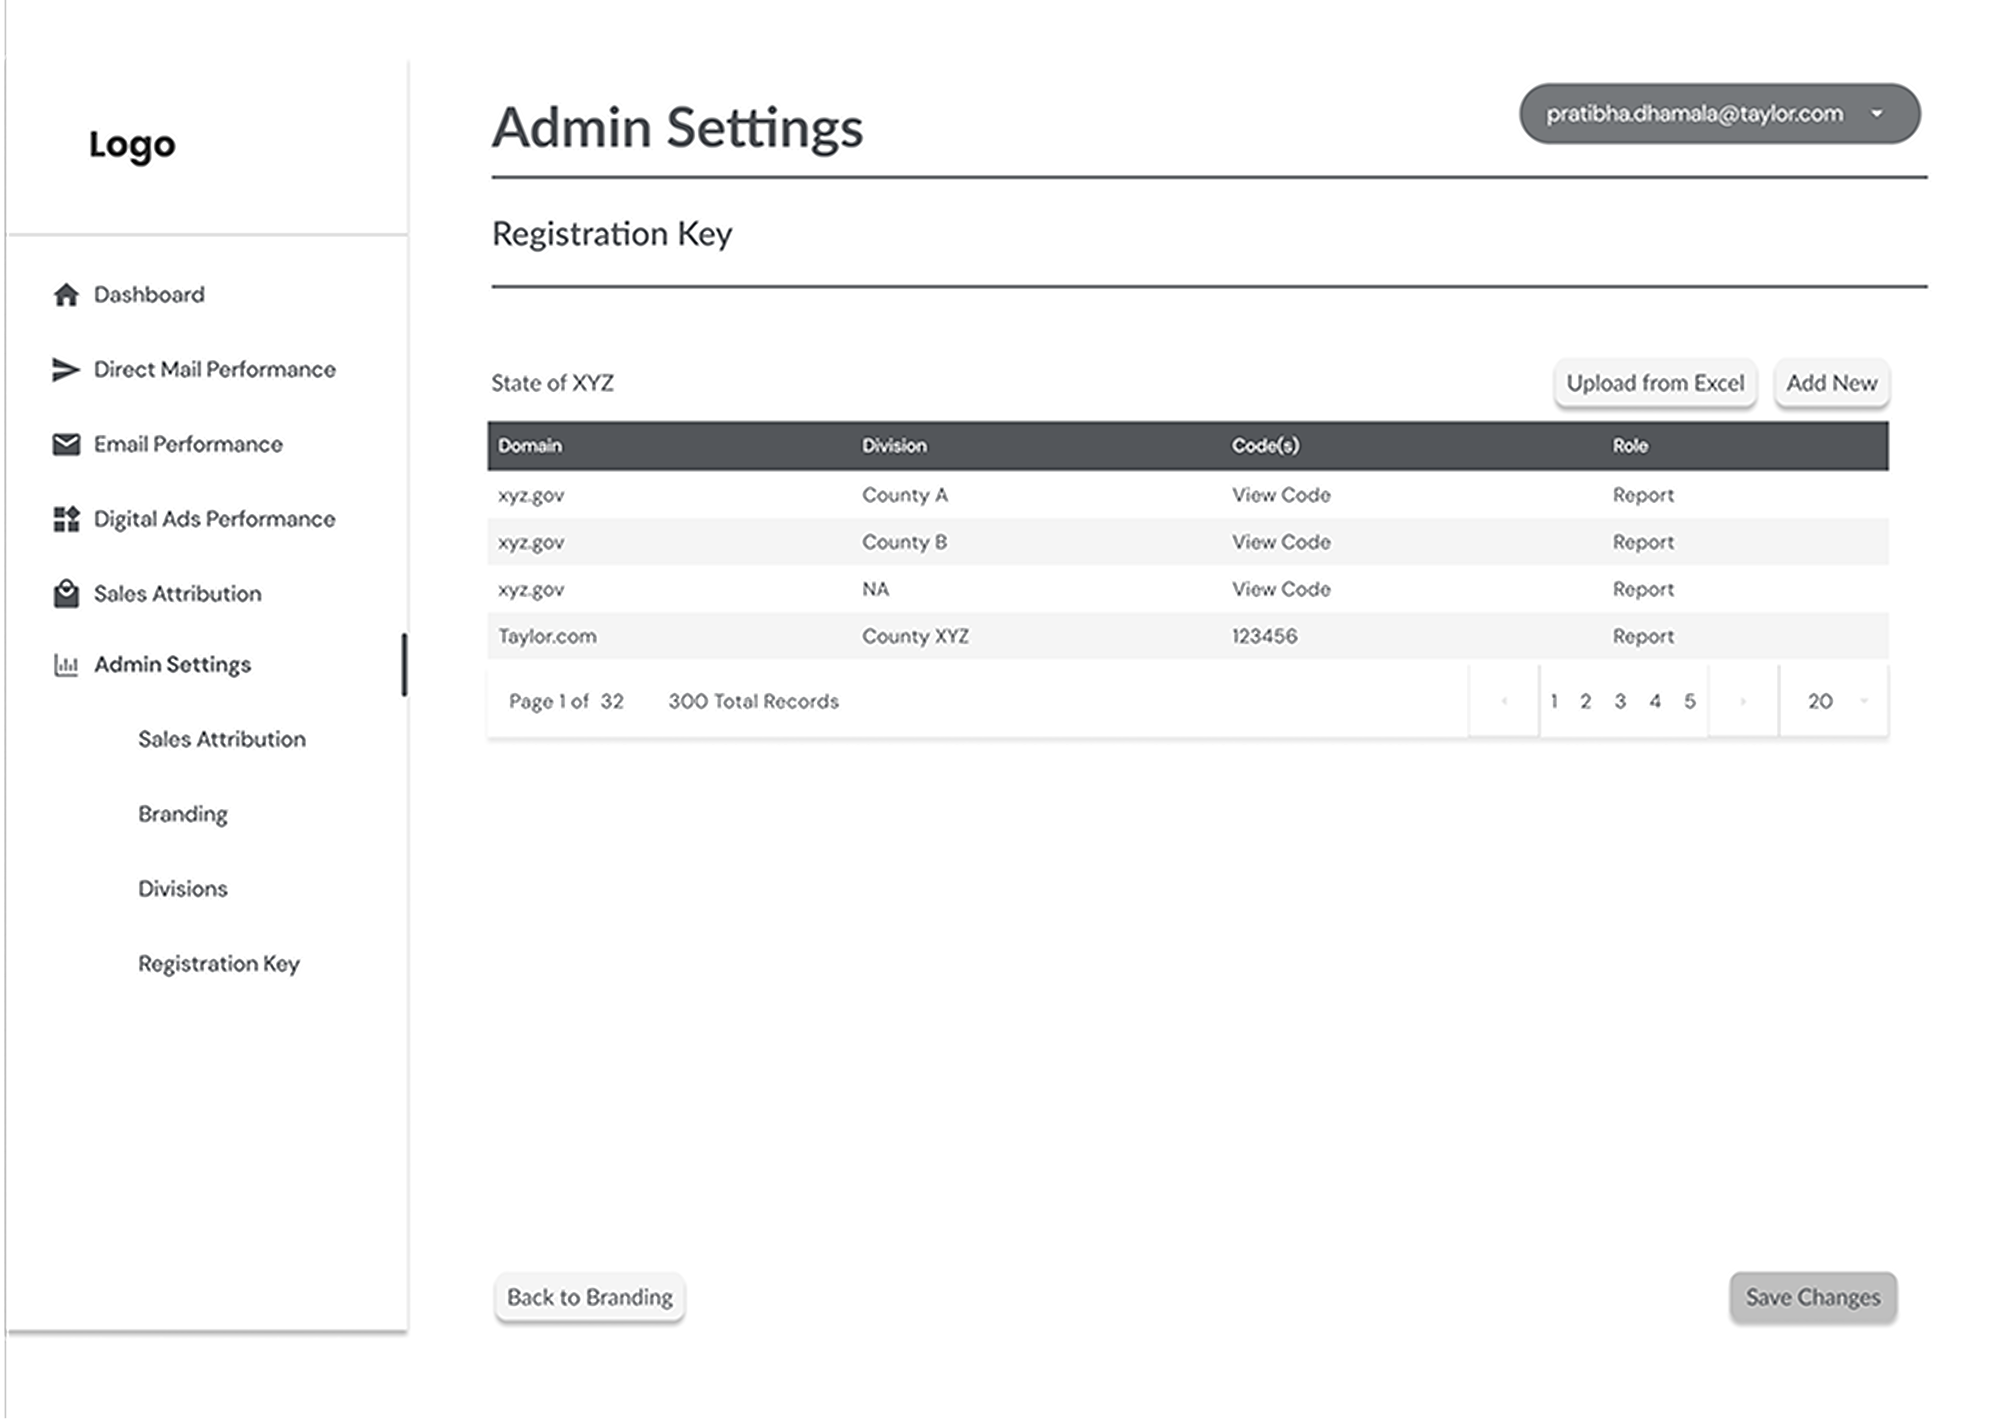Image resolution: width=2000 pixels, height=1419 pixels.
Task: Click the account dropdown caret arrow
Action: click(1877, 114)
